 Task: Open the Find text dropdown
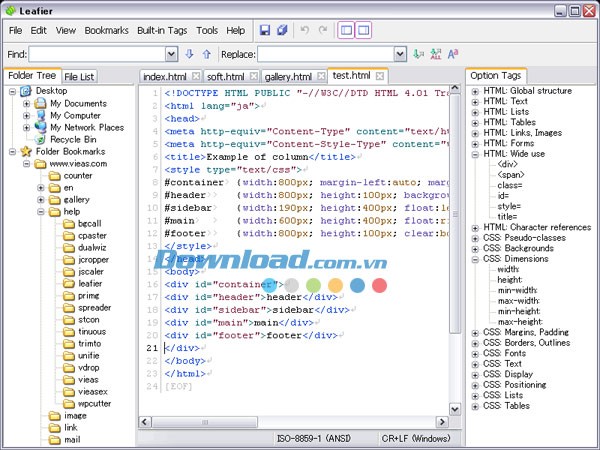point(173,54)
